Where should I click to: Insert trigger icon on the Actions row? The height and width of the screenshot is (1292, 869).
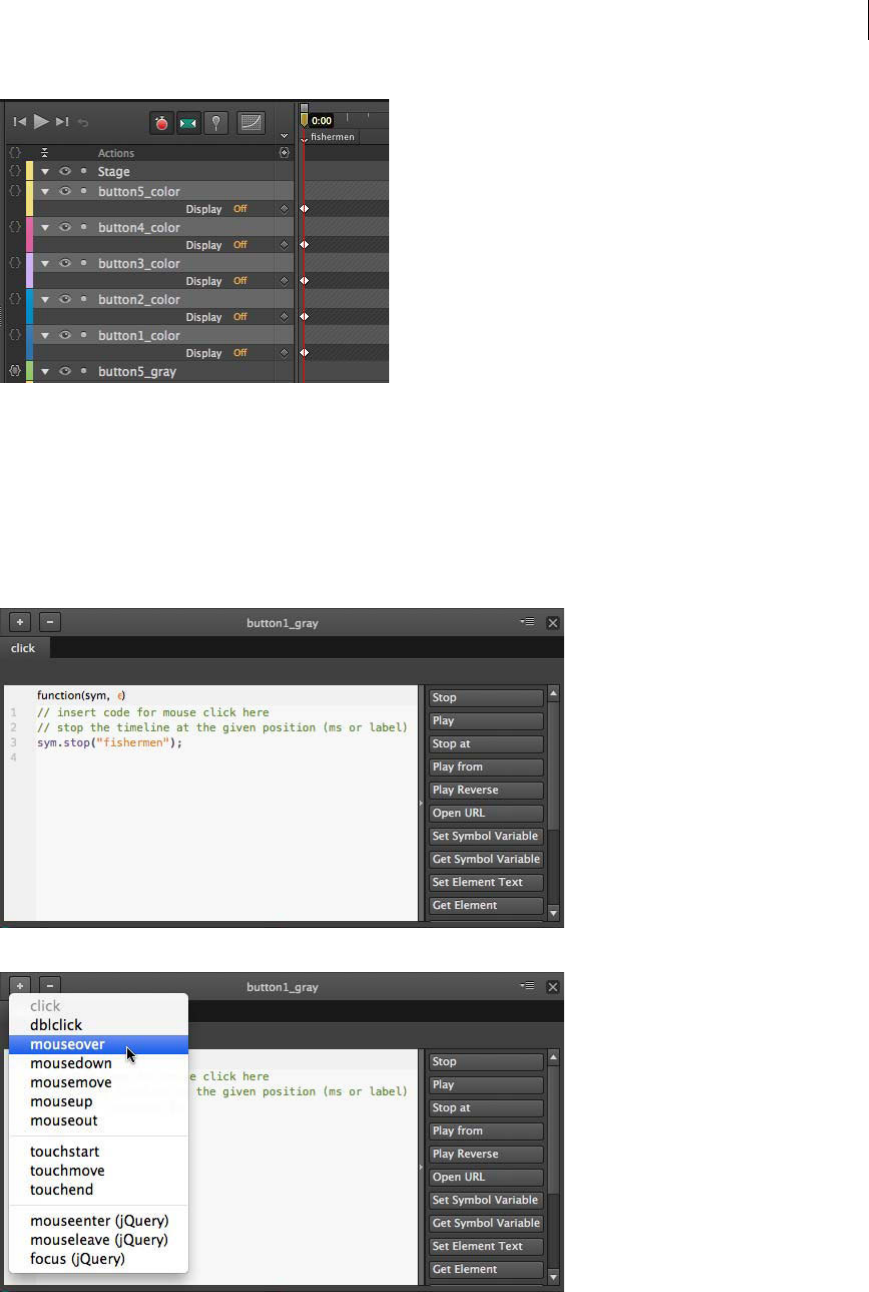tap(284, 153)
